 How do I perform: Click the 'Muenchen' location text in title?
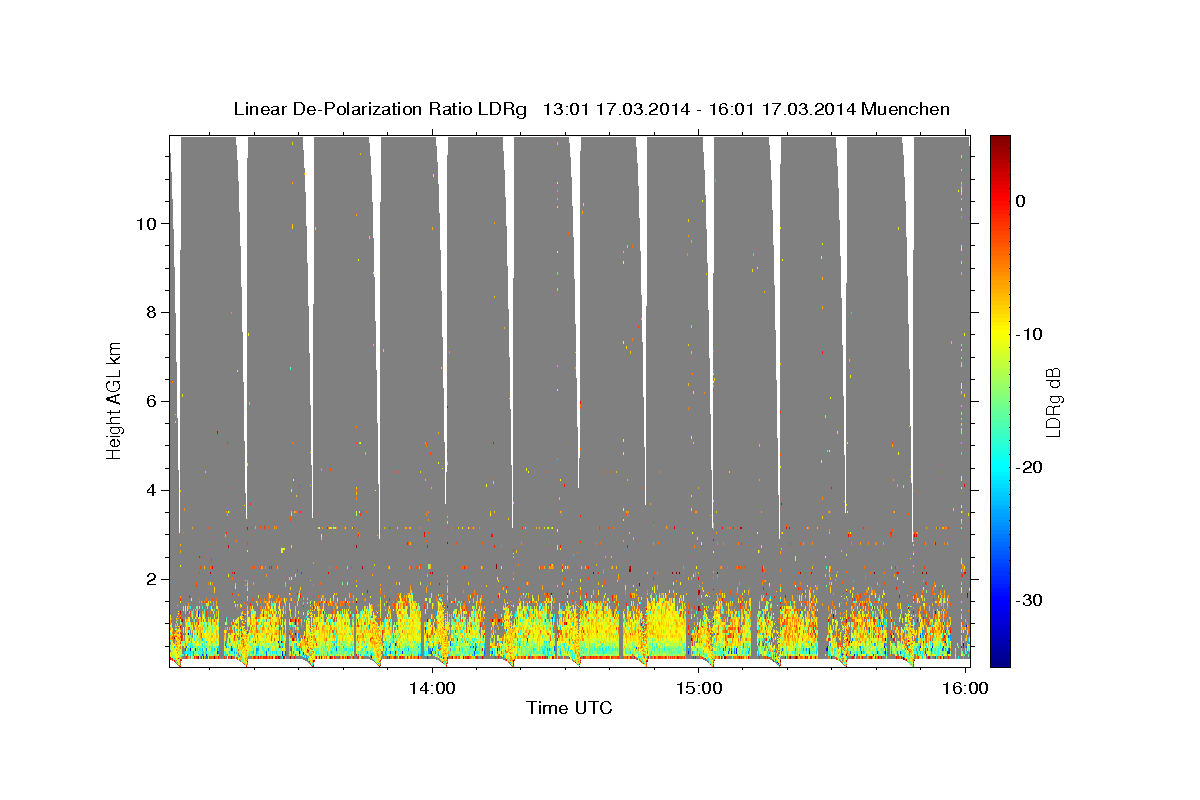point(903,109)
